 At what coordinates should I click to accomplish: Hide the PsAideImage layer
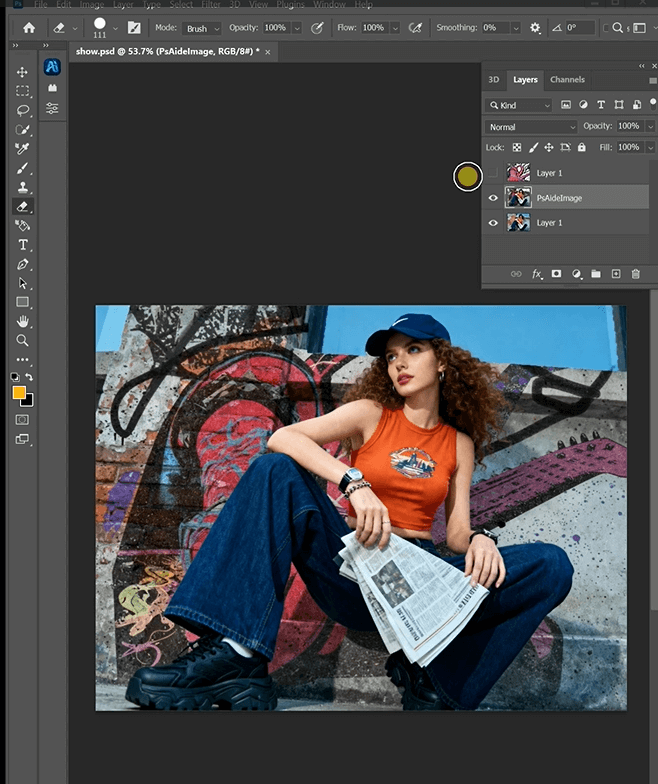coord(492,198)
